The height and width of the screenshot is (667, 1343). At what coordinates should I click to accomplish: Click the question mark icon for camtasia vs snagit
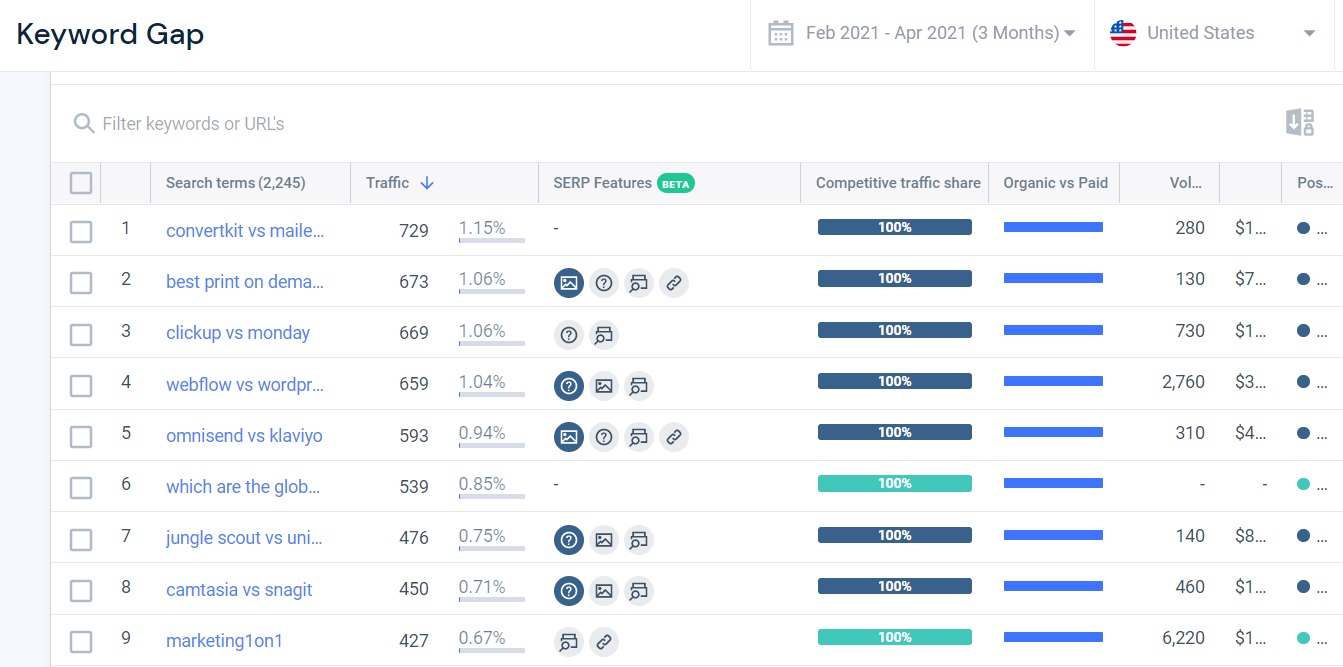569,591
